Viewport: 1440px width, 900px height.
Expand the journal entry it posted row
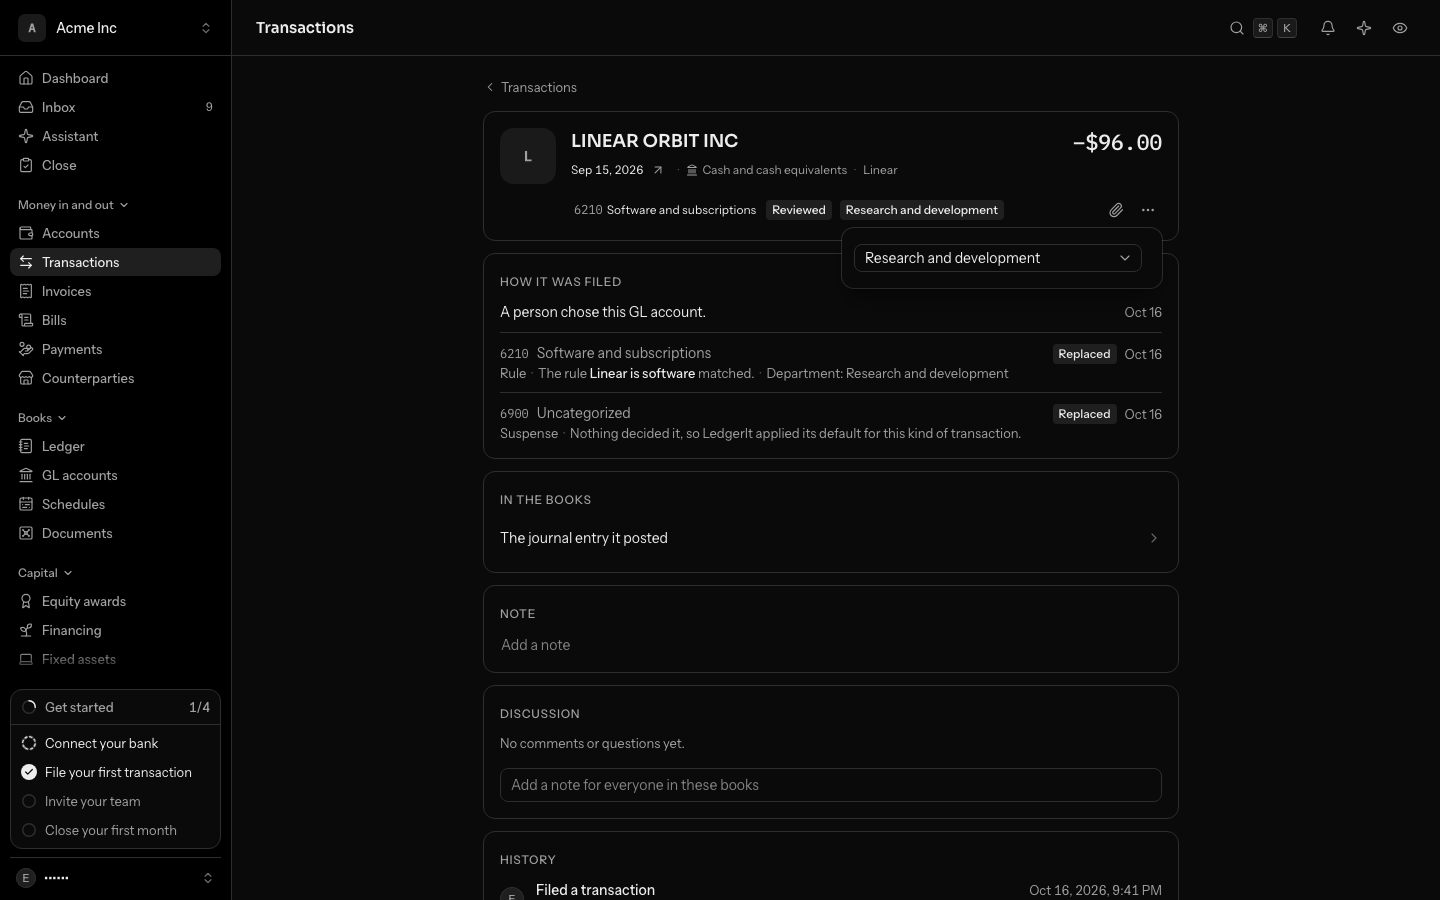pyautogui.click(x=830, y=538)
